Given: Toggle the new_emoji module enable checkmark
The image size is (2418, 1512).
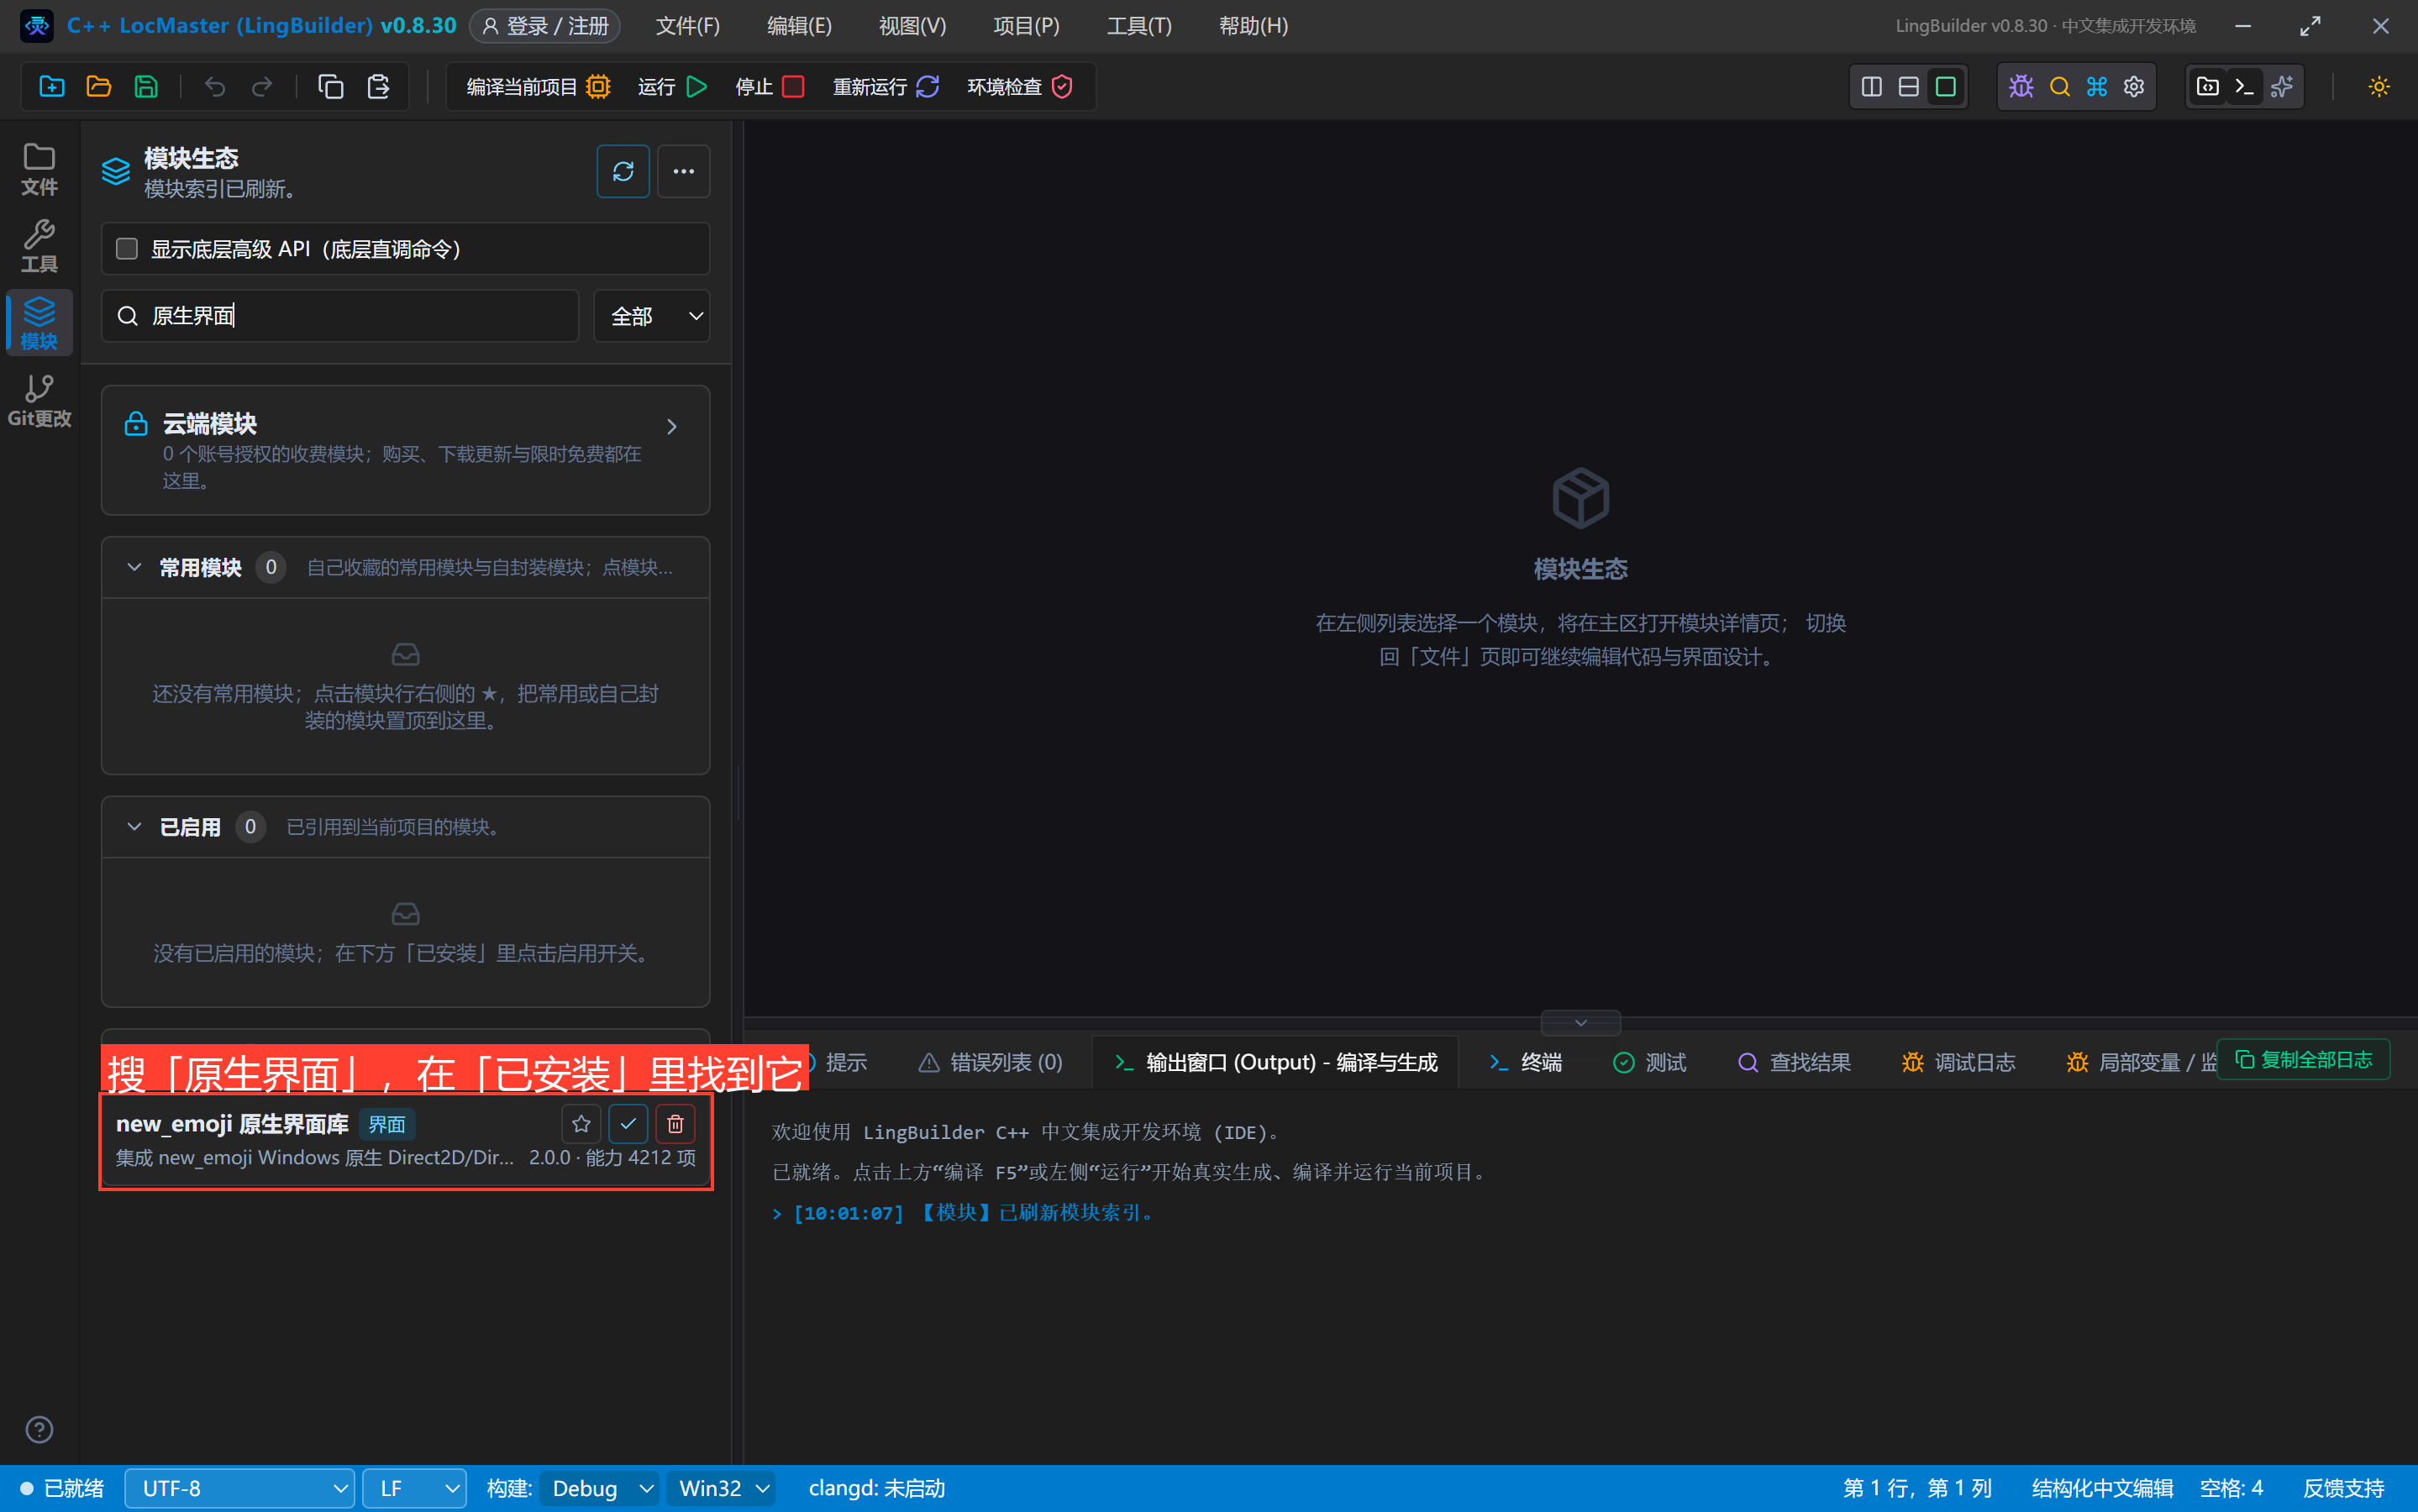Looking at the screenshot, I should [x=628, y=1123].
